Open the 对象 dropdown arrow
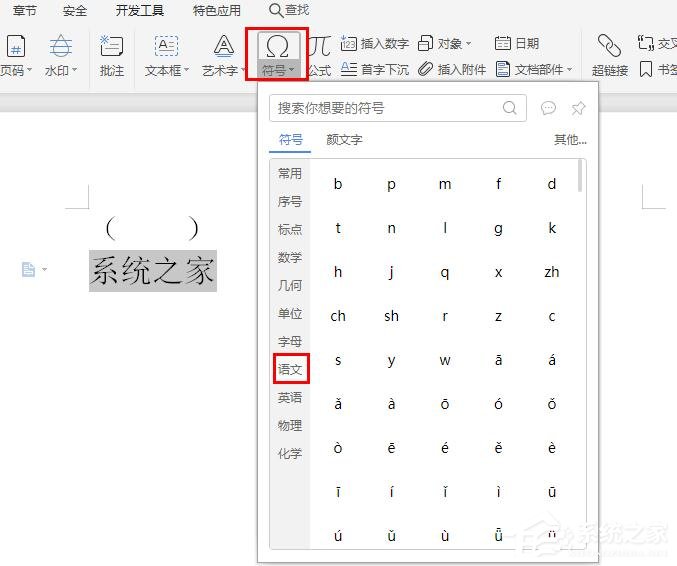The image size is (677, 566). (x=468, y=44)
